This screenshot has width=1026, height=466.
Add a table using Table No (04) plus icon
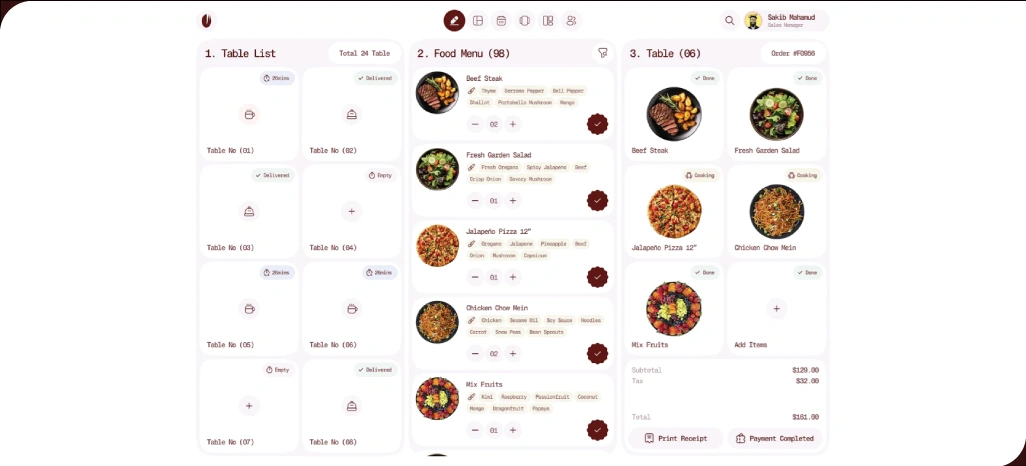(351, 211)
